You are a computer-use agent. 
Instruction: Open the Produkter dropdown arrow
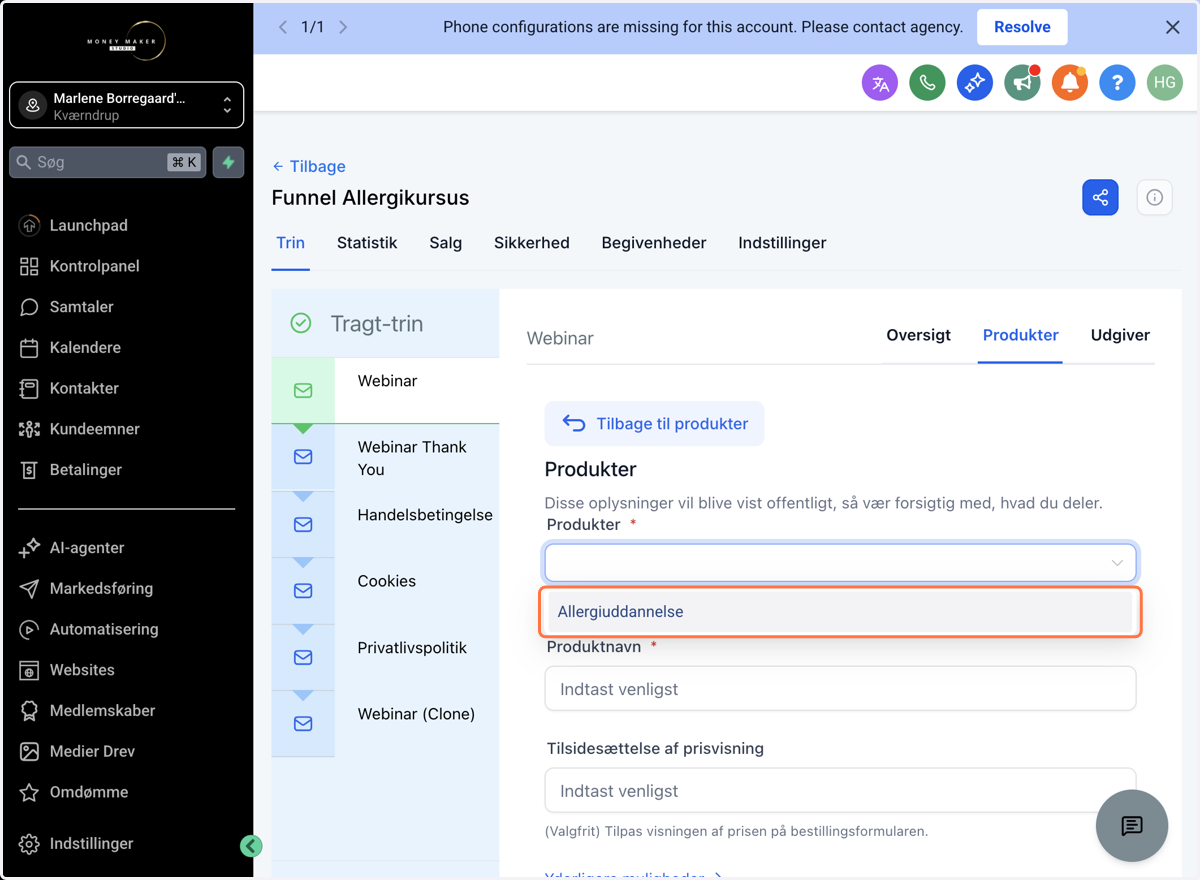(x=1117, y=563)
